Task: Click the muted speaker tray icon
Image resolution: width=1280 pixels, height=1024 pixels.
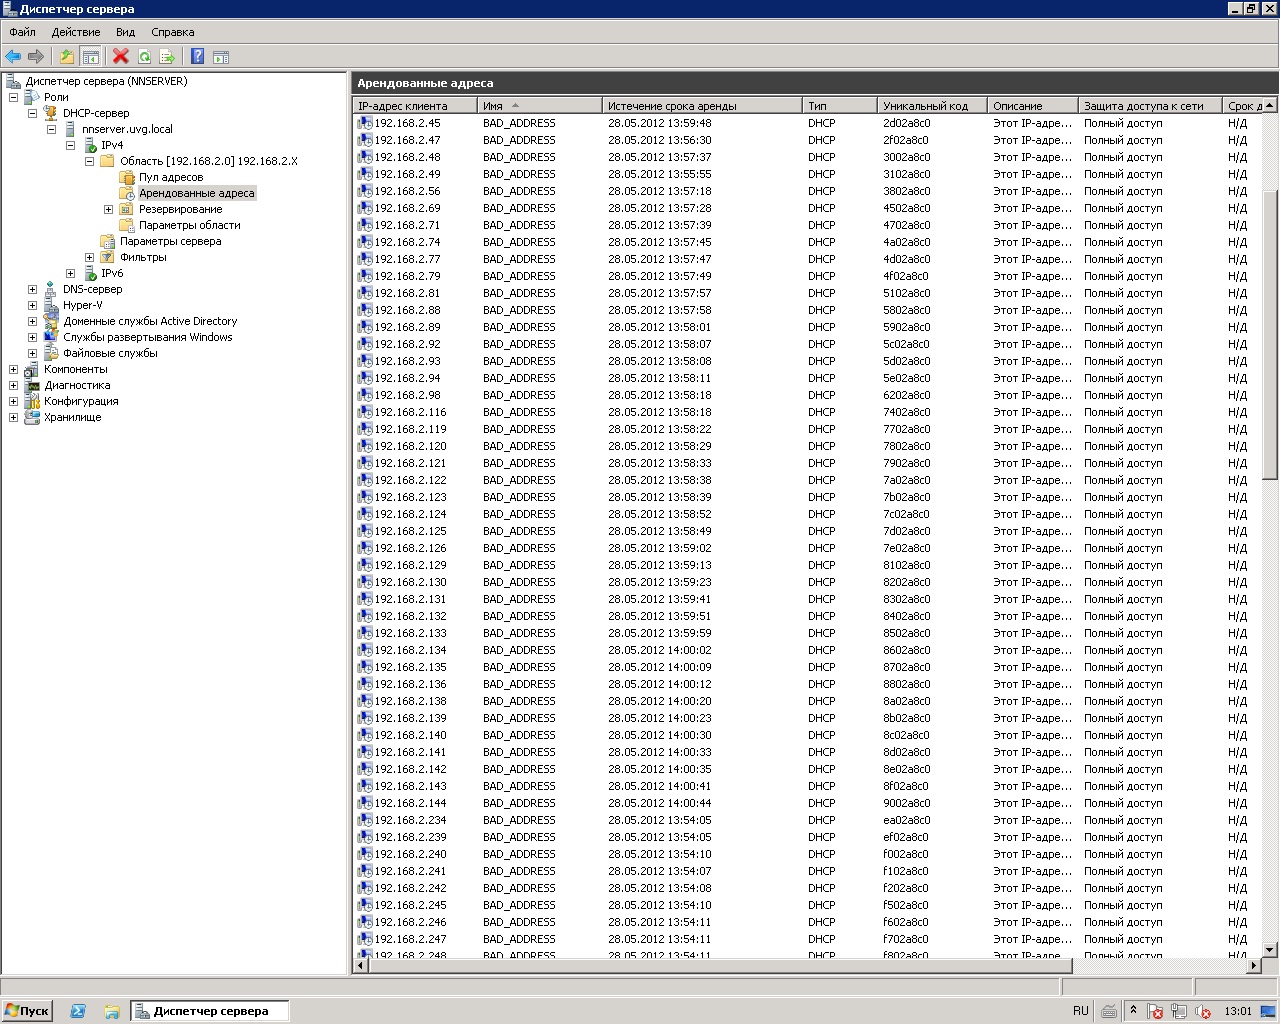Action: point(1203,1011)
